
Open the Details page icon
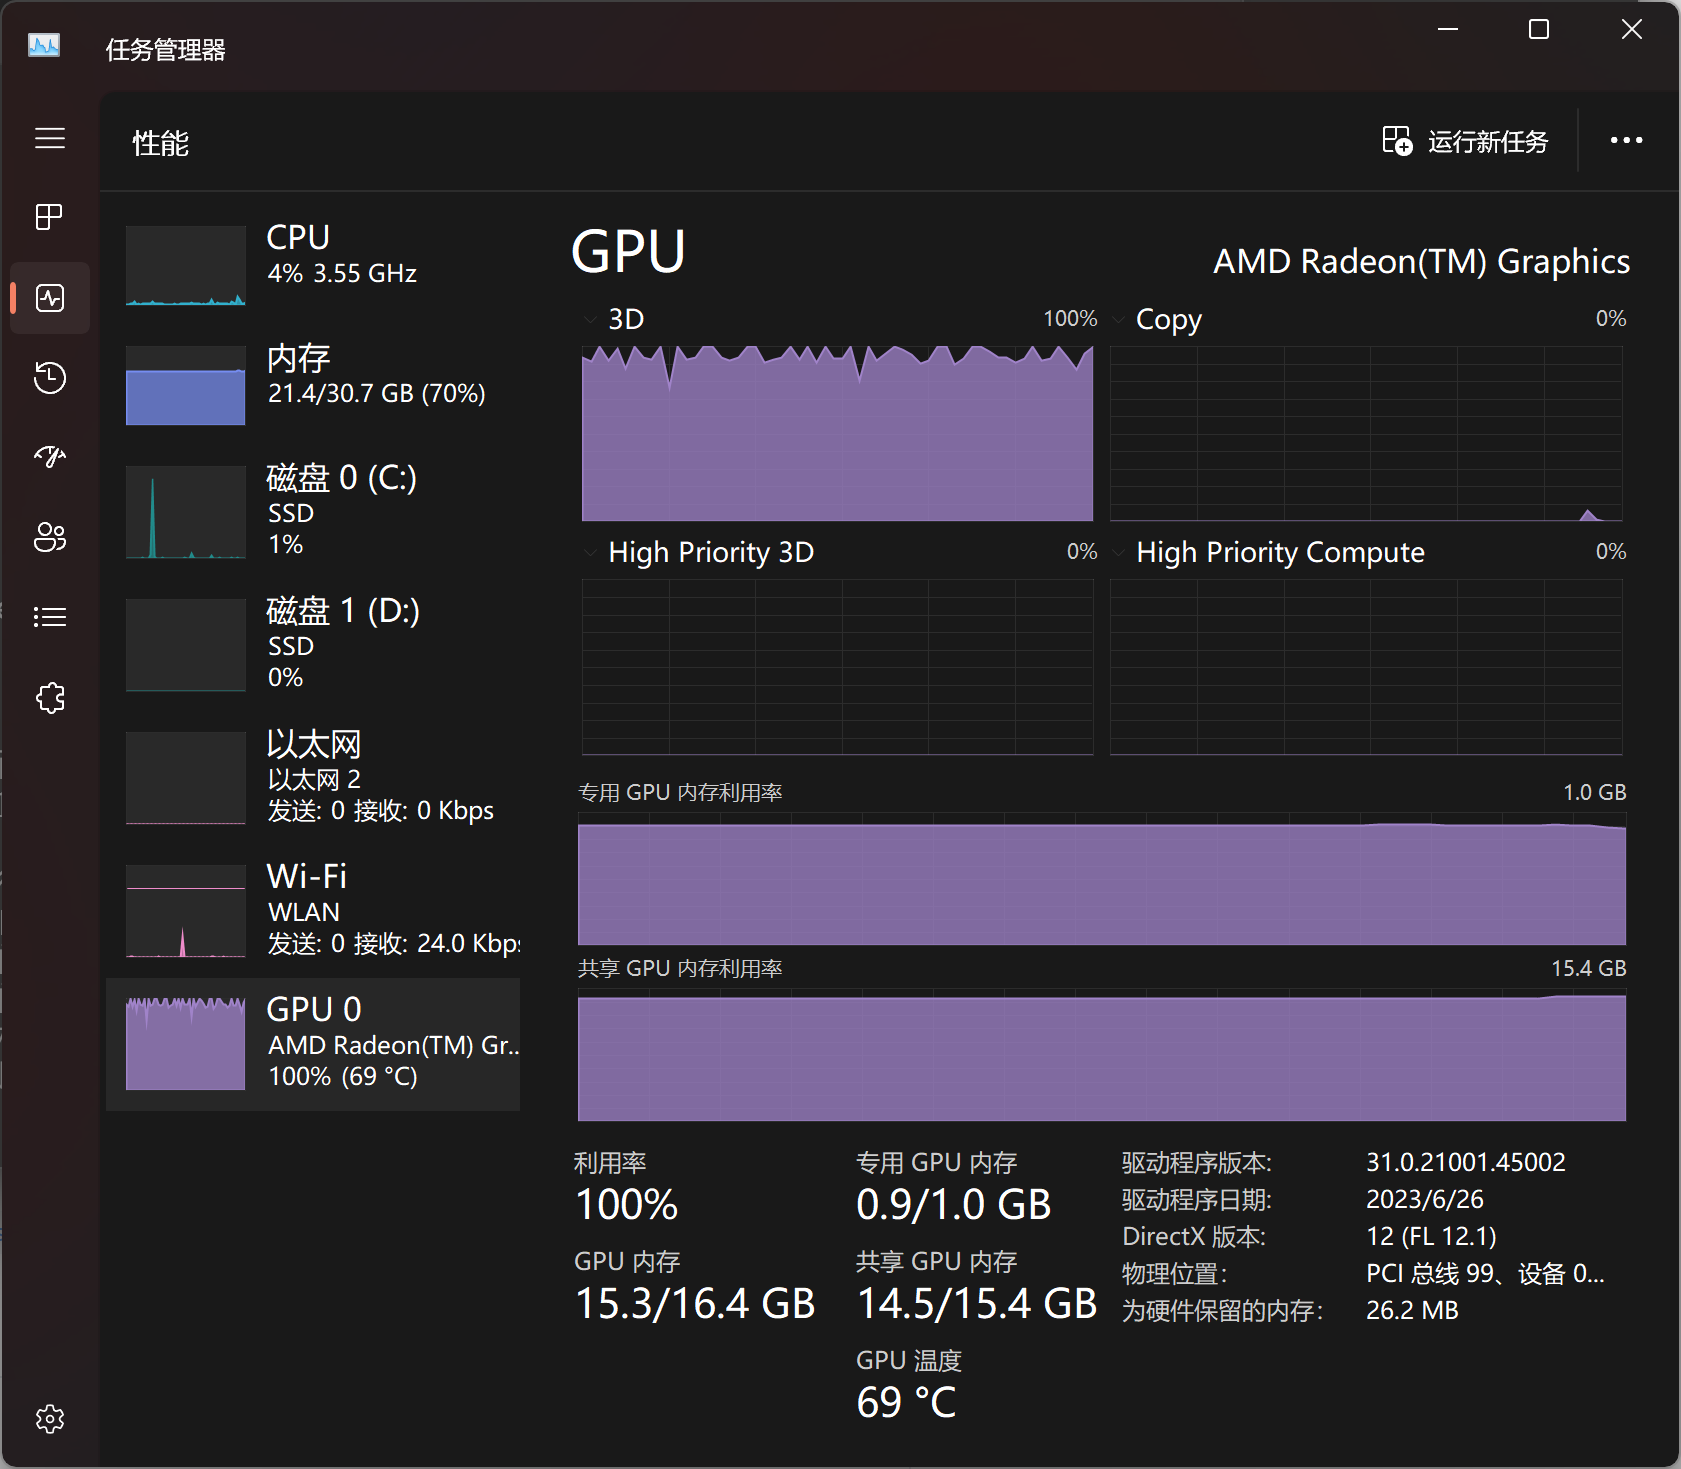tap(50, 617)
